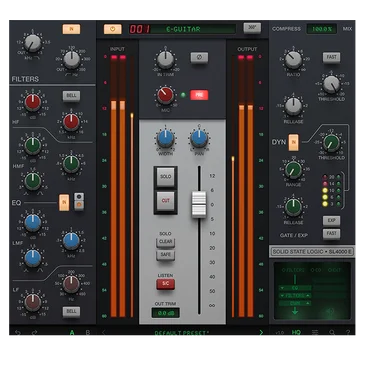Select EXT option in routing display

tap(334, 270)
